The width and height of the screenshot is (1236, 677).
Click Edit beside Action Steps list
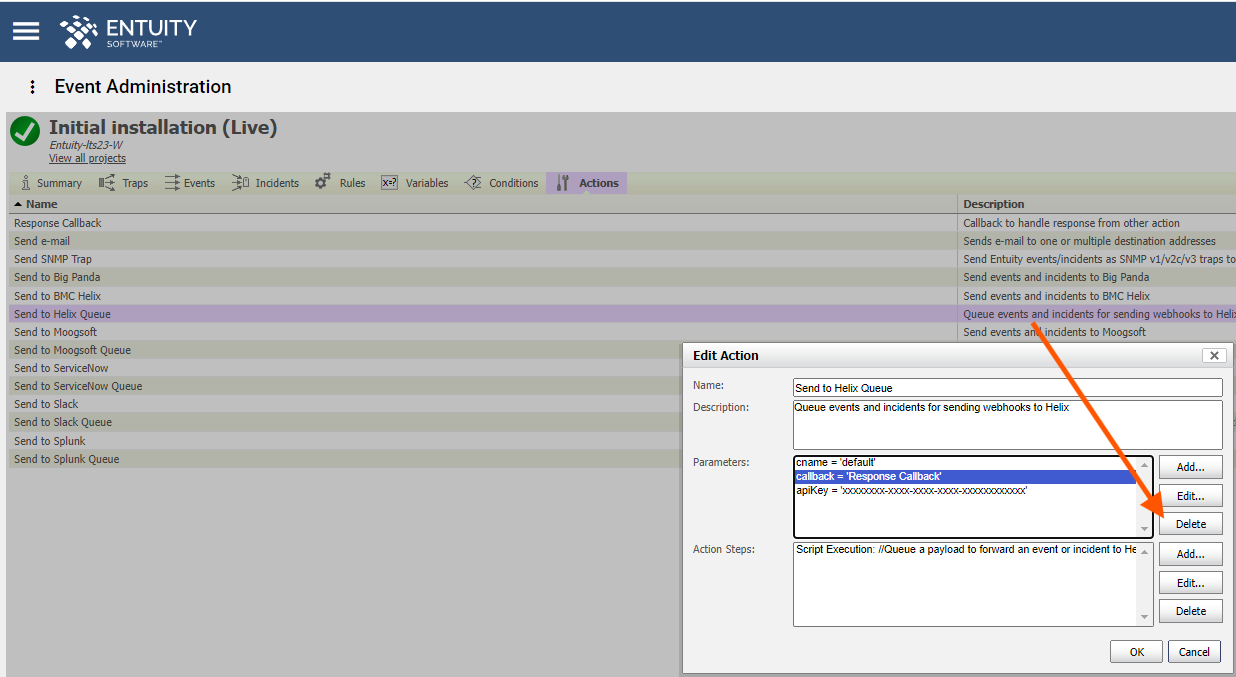click(1191, 583)
